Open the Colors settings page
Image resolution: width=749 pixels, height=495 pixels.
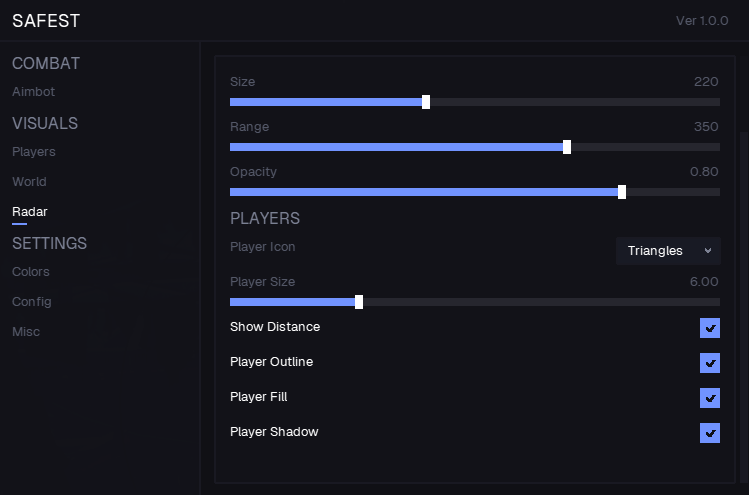(x=30, y=272)
